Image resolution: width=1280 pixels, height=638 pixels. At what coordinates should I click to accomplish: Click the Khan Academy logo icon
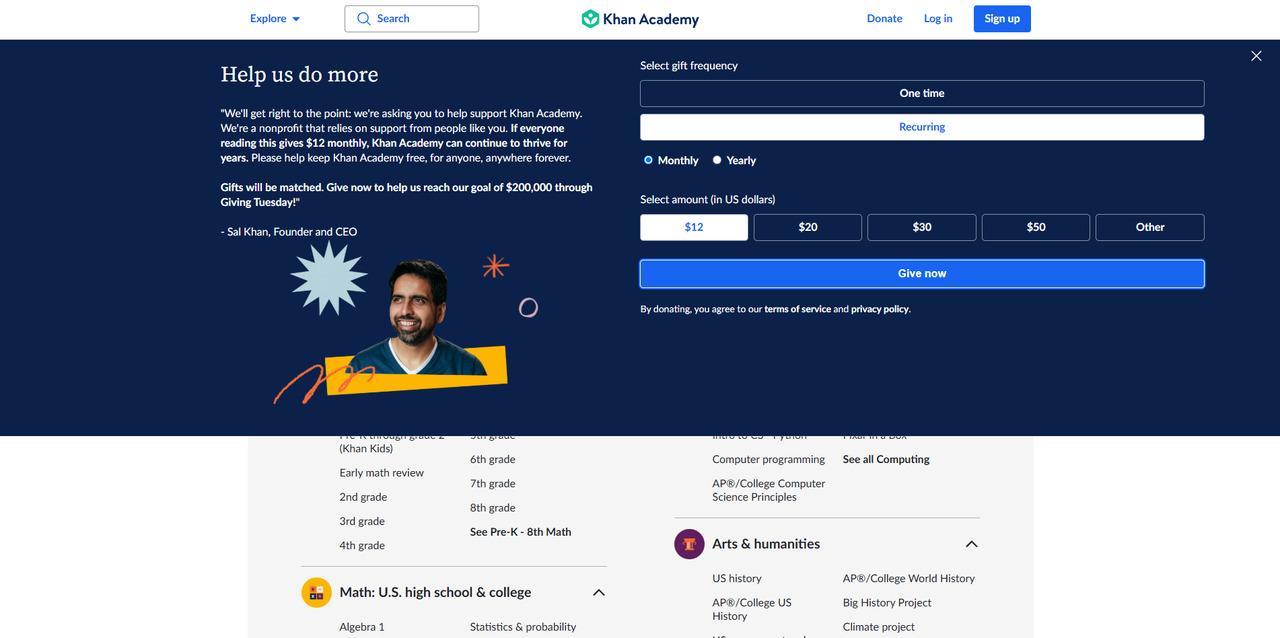590,19
